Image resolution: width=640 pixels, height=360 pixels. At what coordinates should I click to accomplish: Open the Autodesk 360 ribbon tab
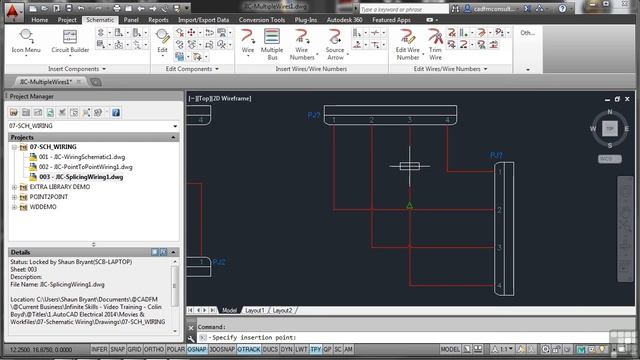click(344, 20)
